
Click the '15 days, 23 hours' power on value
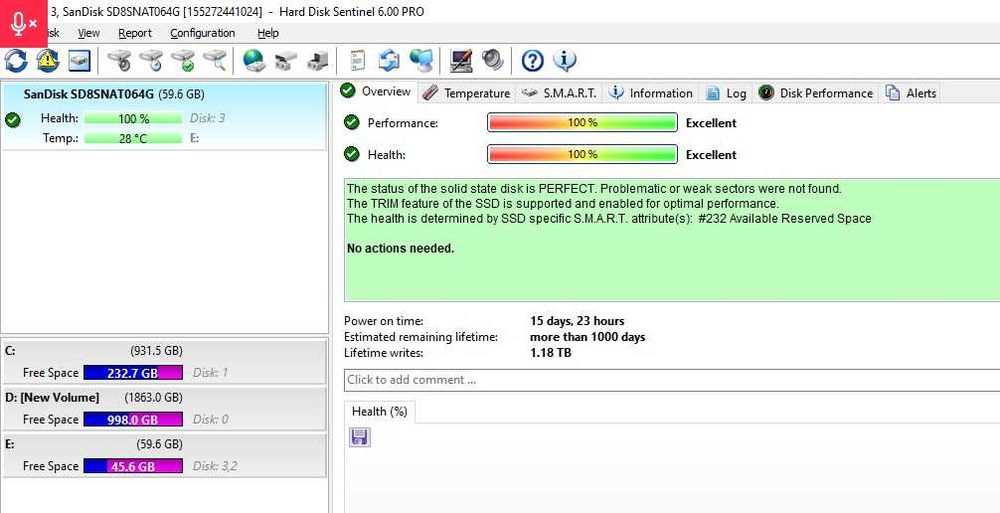pyautogui.click(x=577, y=321)
